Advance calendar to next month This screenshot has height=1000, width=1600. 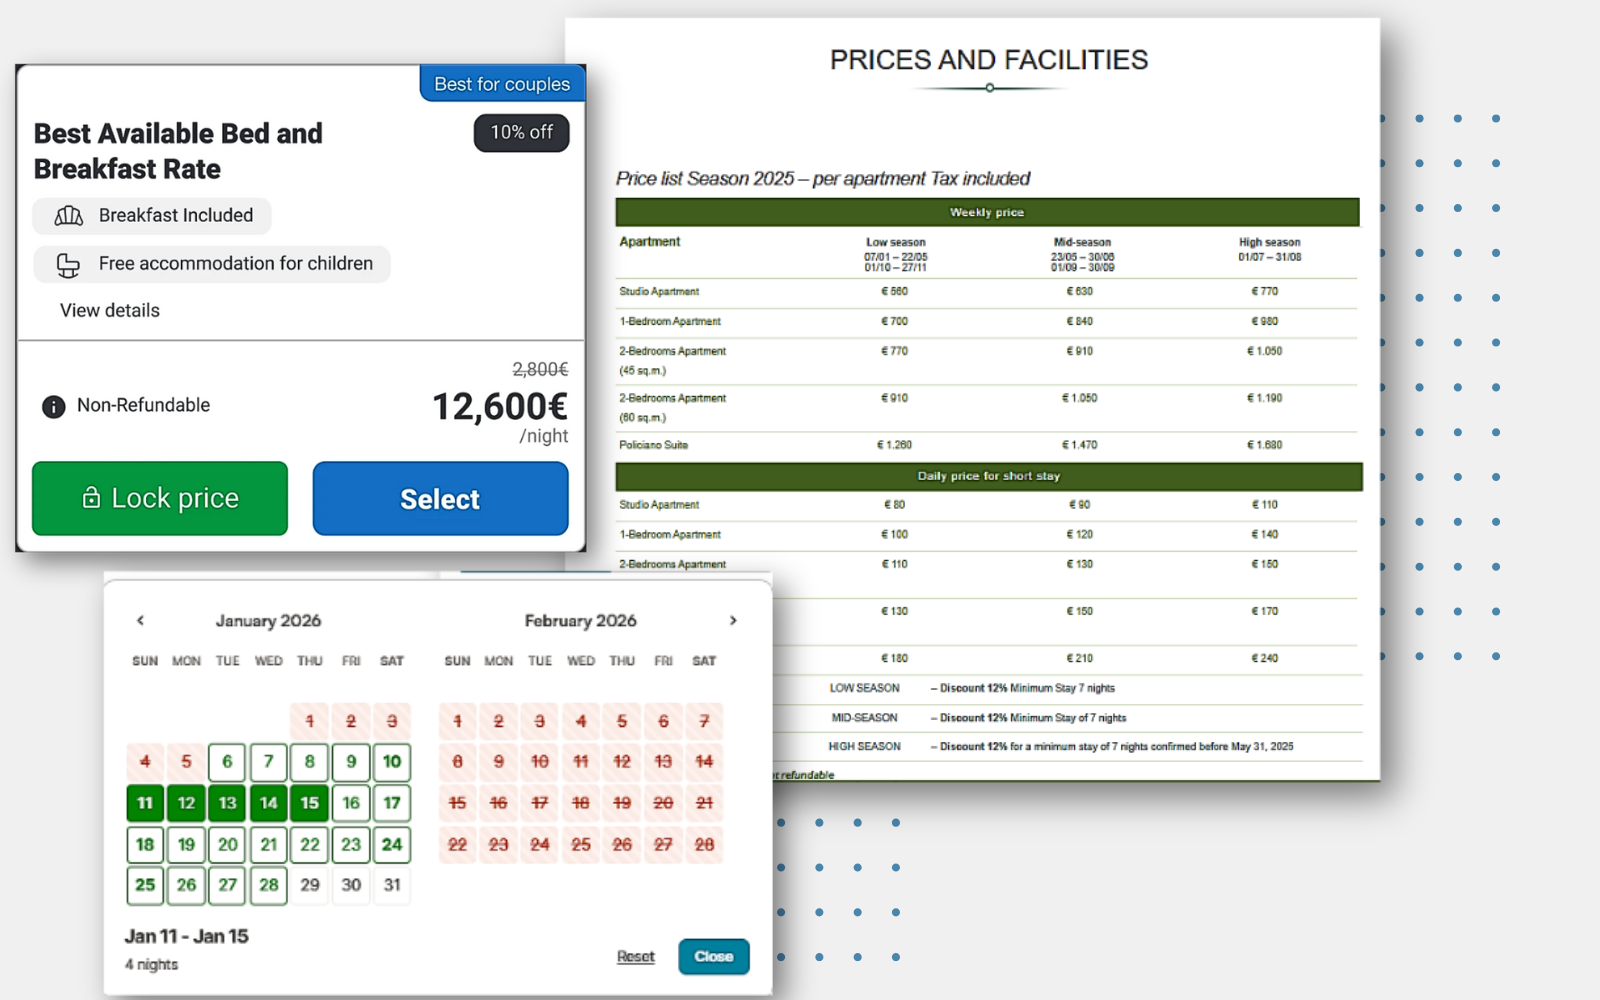(x=733, y=621)
